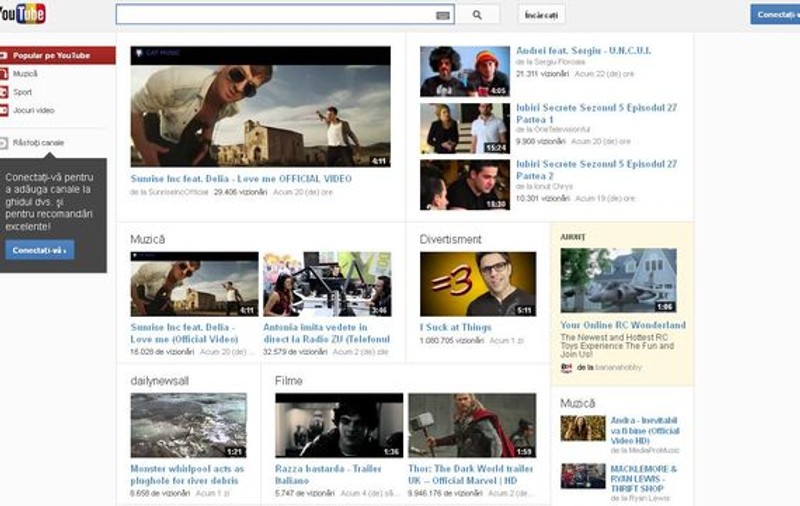Open I Suck at Things title link
Viewport: 800px width, 506px height.
pyautogui.click(x=456, y=327)
